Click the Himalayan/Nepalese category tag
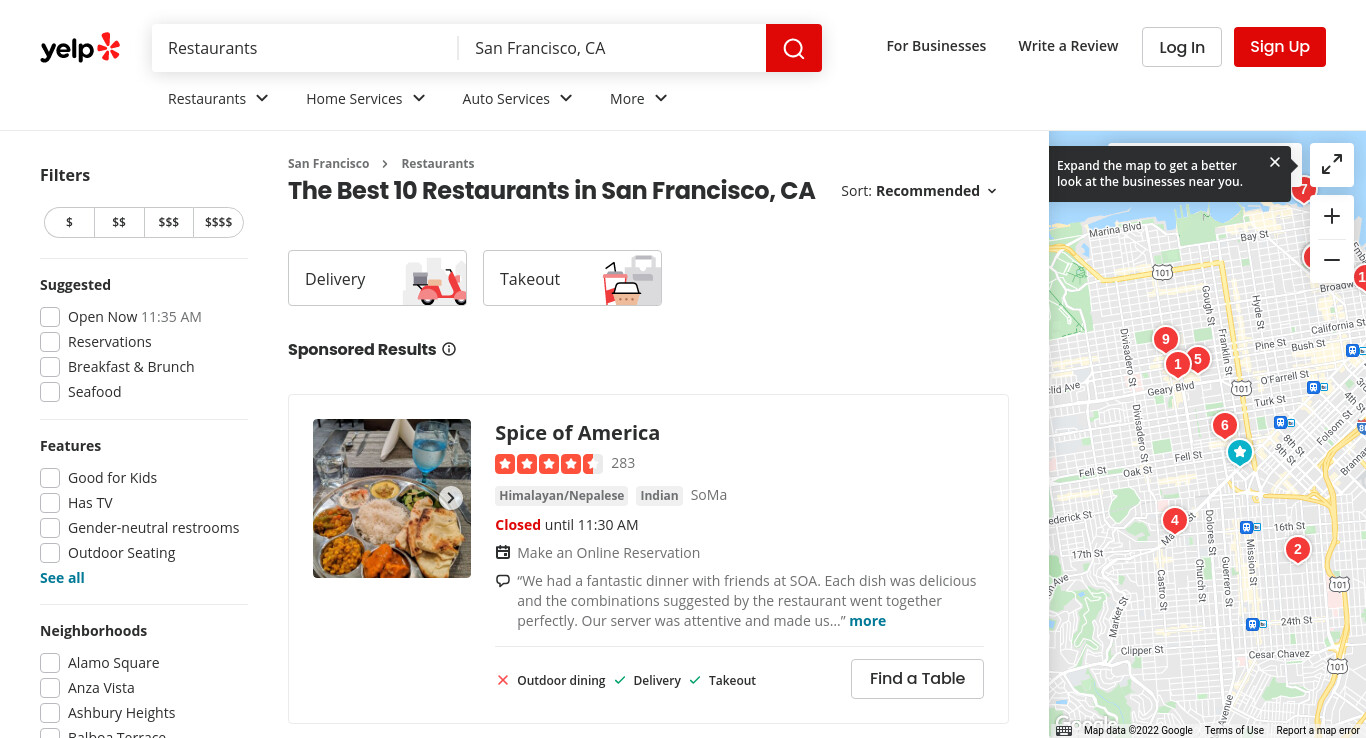This screenshot has width=1366, height=738. click(562, 495)
